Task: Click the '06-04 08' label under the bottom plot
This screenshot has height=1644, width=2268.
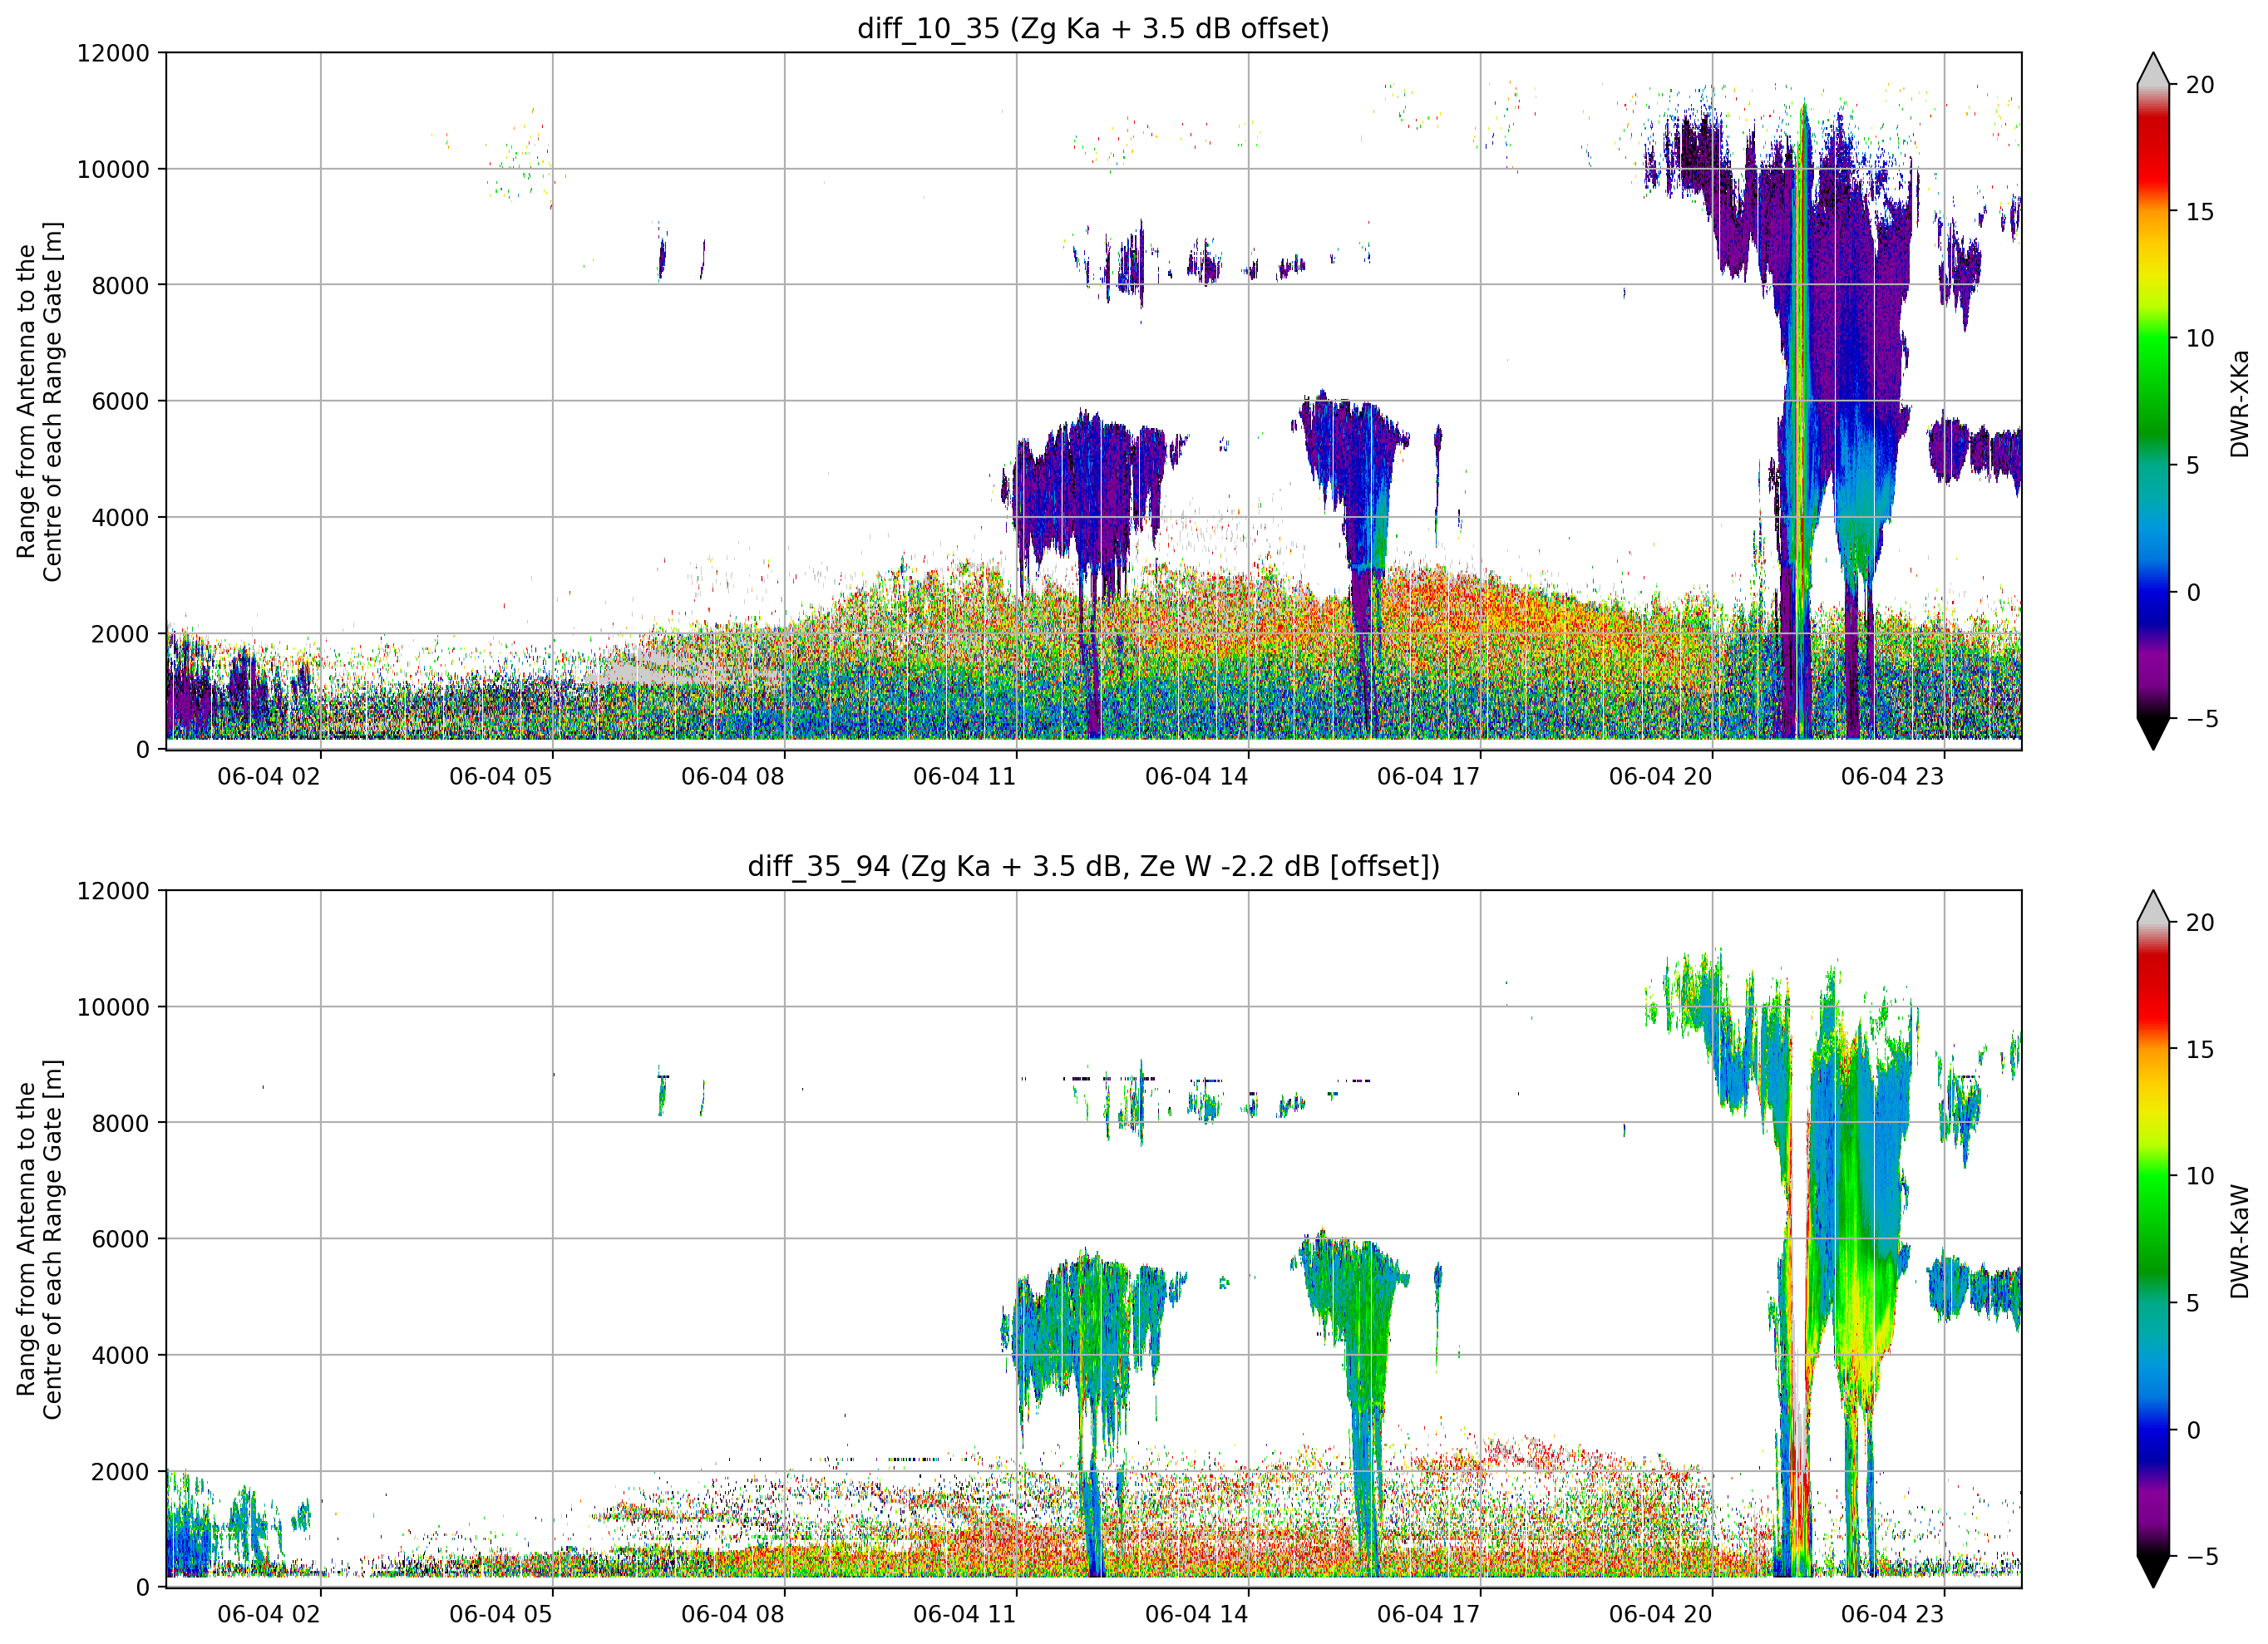Action: coord(733,1614)
